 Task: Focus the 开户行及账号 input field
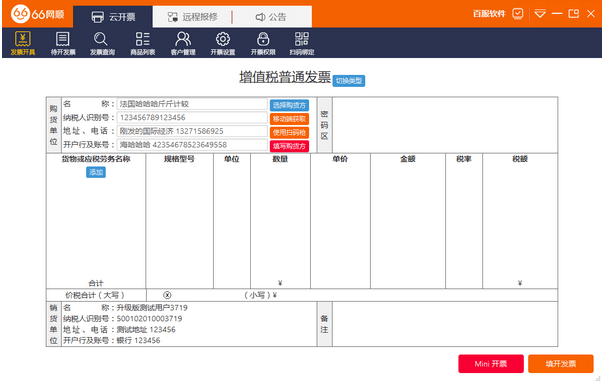[192, 145]
